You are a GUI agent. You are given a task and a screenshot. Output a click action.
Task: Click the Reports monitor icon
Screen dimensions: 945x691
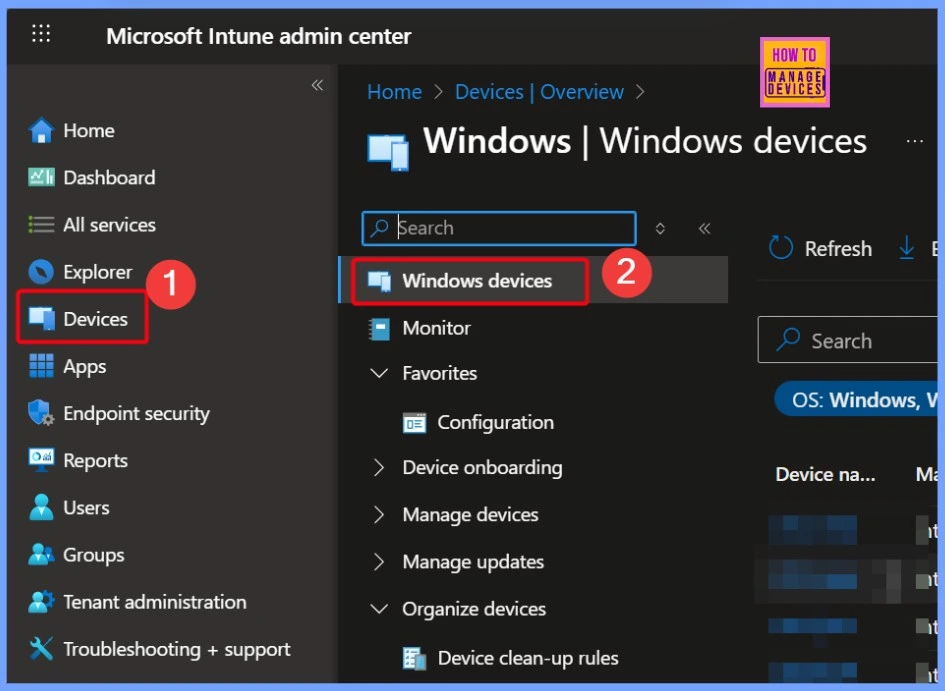[x=41, y=460]
